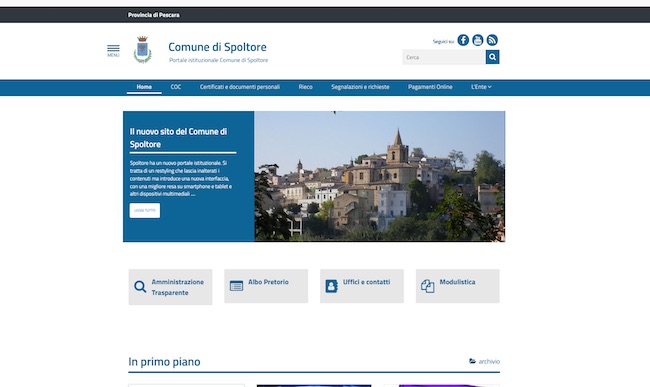Expand the L'Ente dropdown menu
The image size is (650, 387).
coord(481,87)
